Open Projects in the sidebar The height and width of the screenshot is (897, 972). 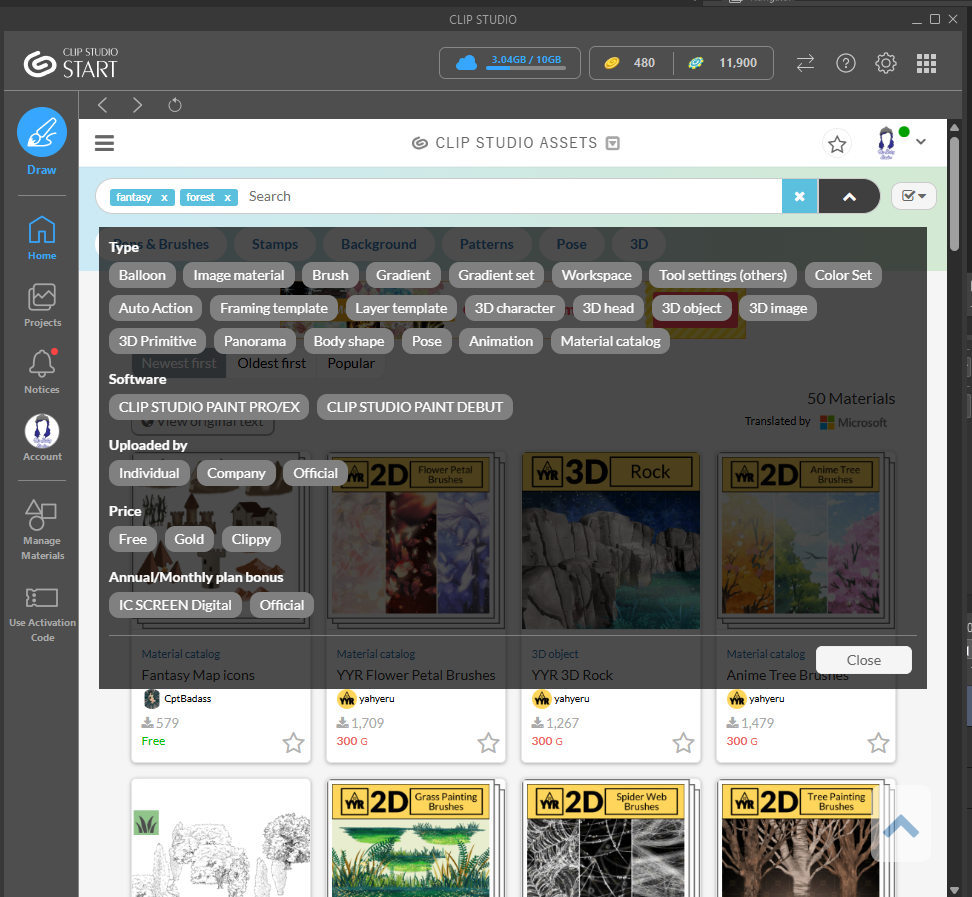tap(42, 305)
